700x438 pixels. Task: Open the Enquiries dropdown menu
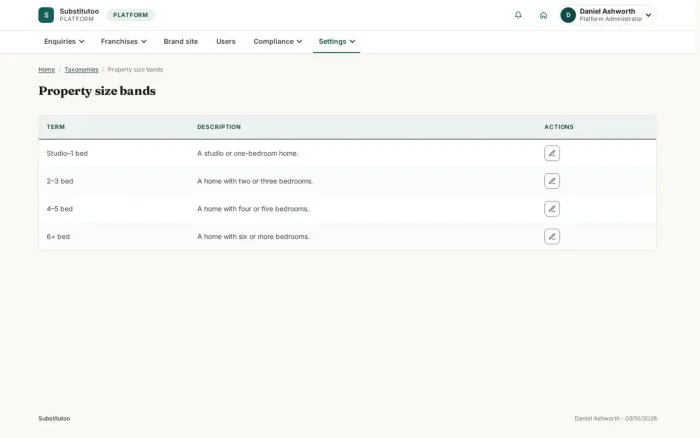pos(64,41)
